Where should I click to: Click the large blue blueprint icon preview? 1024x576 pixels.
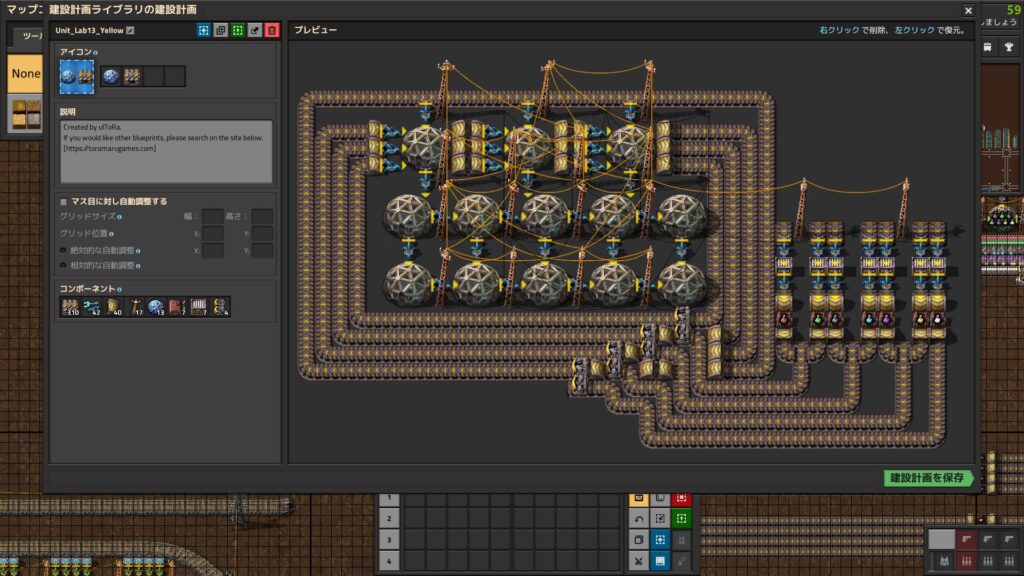(77, 76)
